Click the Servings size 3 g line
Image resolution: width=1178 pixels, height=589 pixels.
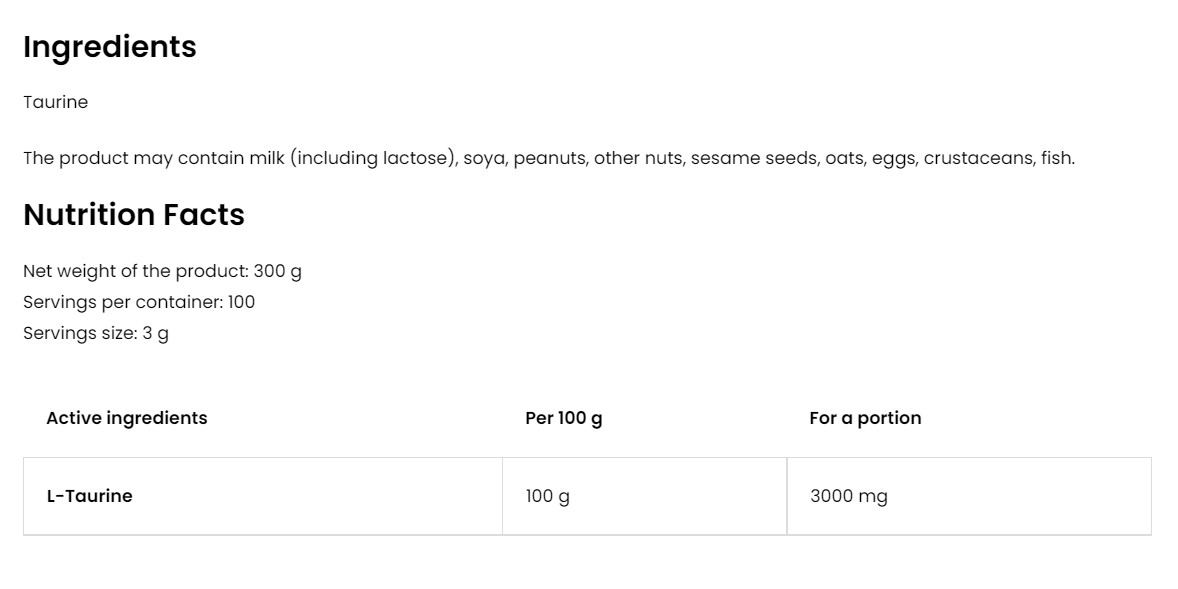[96, 333]
